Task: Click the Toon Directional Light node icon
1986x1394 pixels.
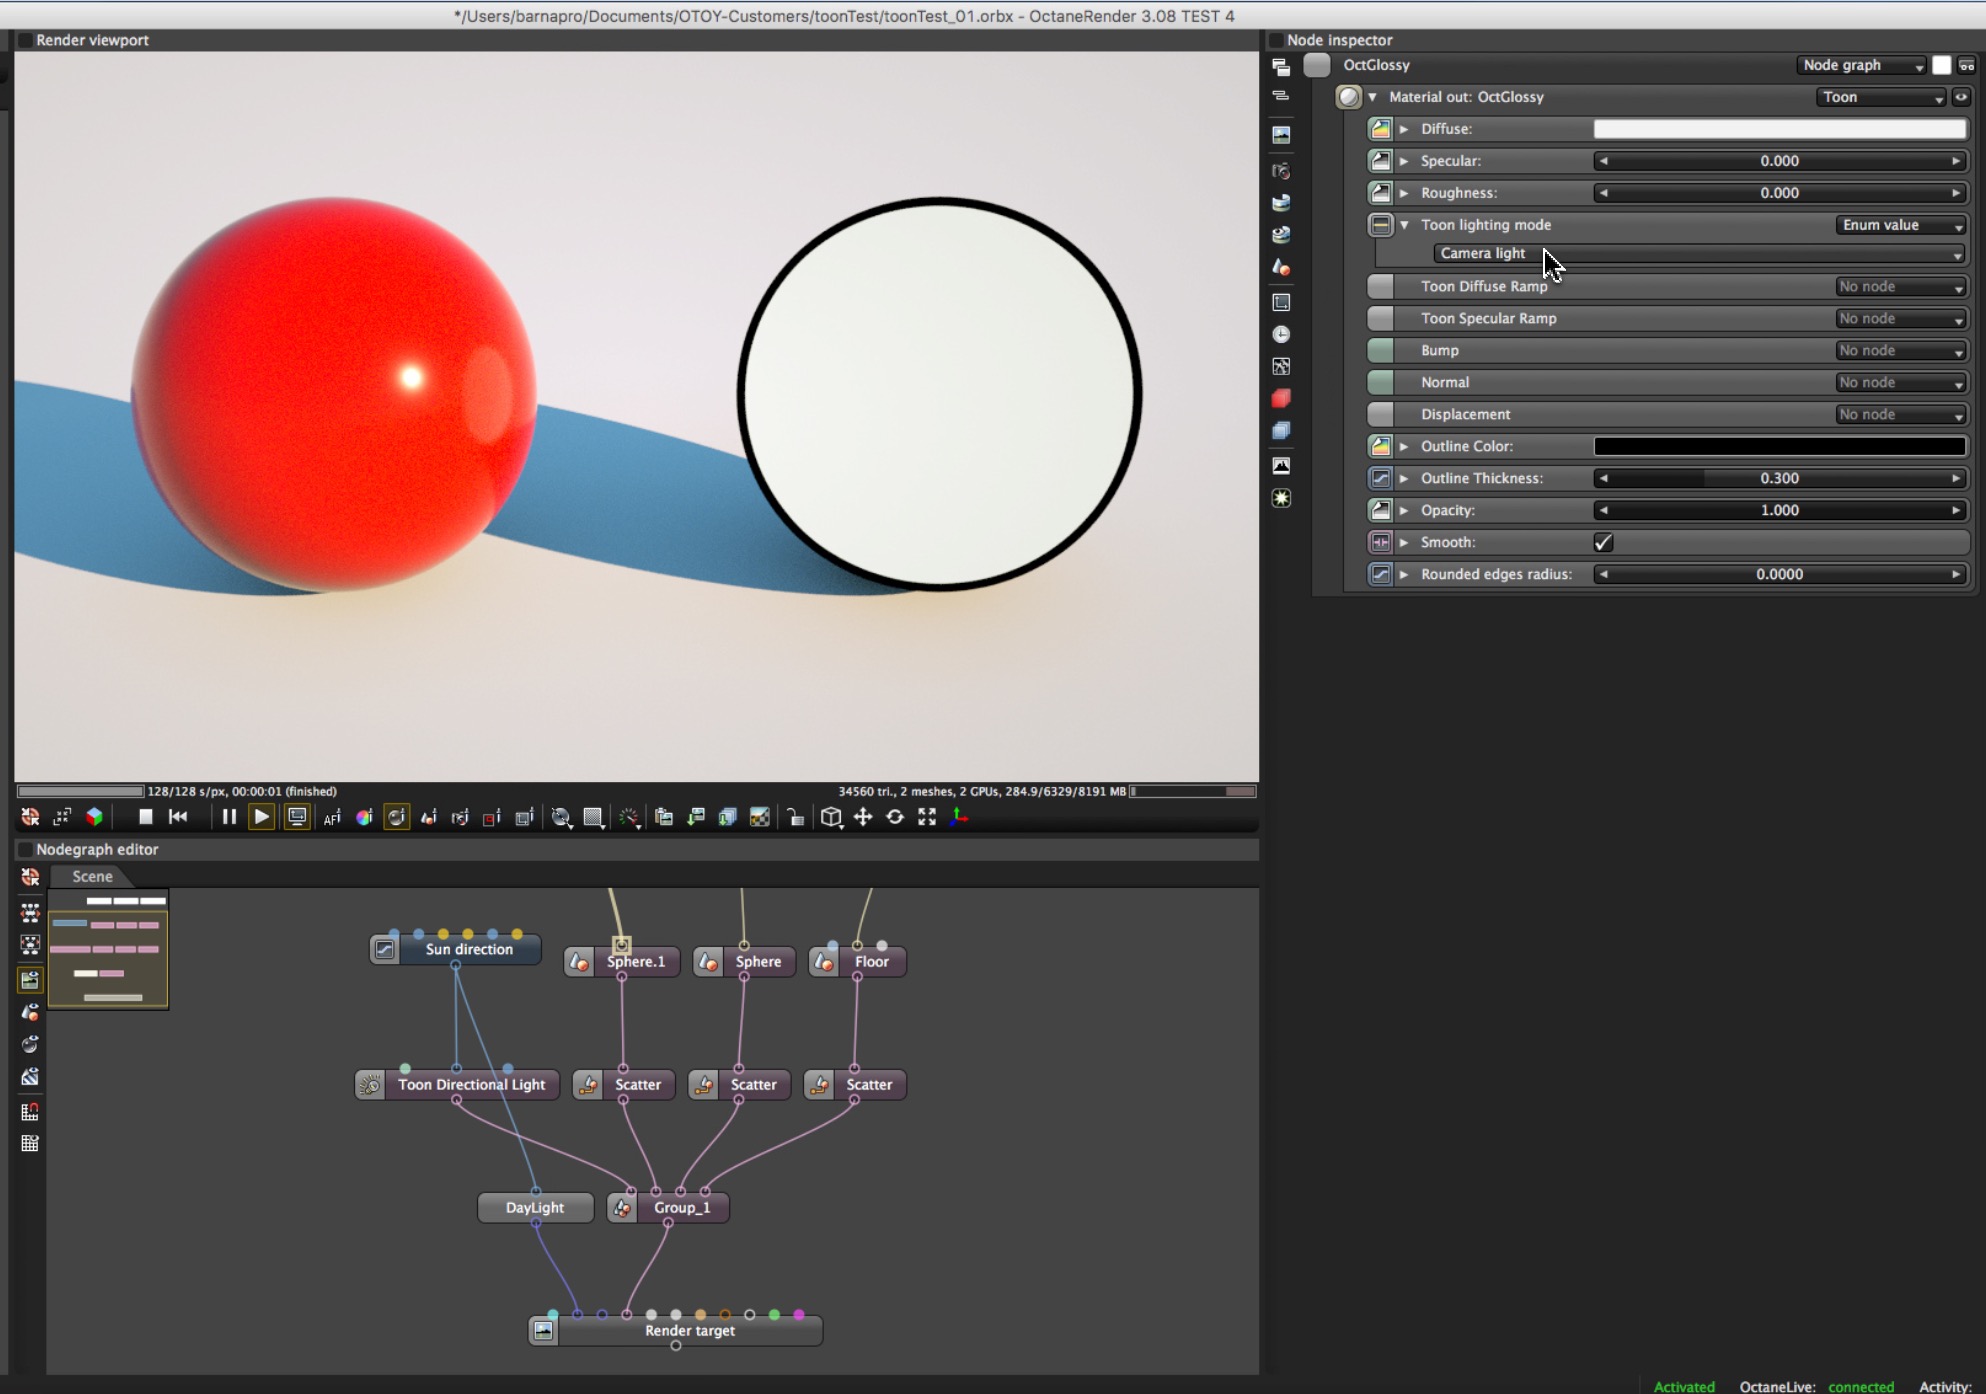Action: point(370,1085)
